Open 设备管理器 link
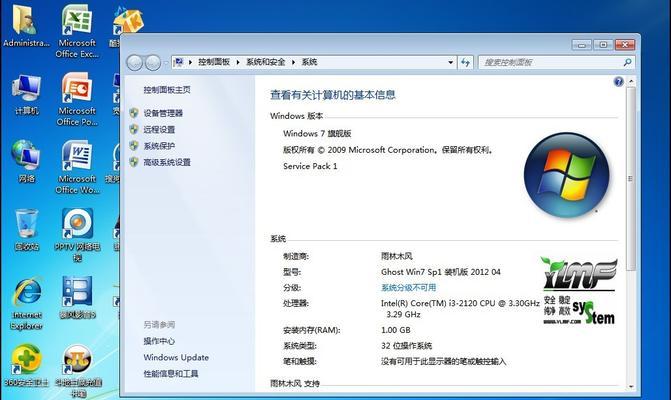This screenshot has width=671, height=400. coord(163,113)
